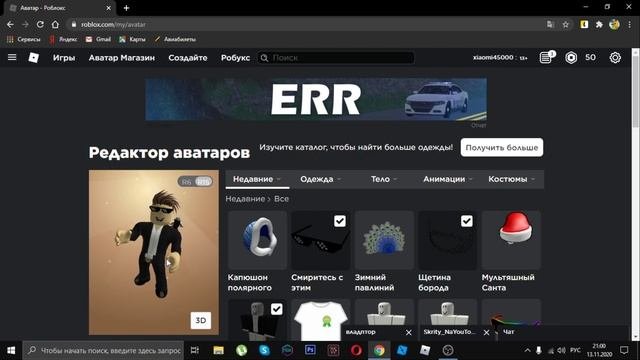Toggle the R6/R15 avatar type switch
This screenshot has width=640, height=360.
pos(195,182)
